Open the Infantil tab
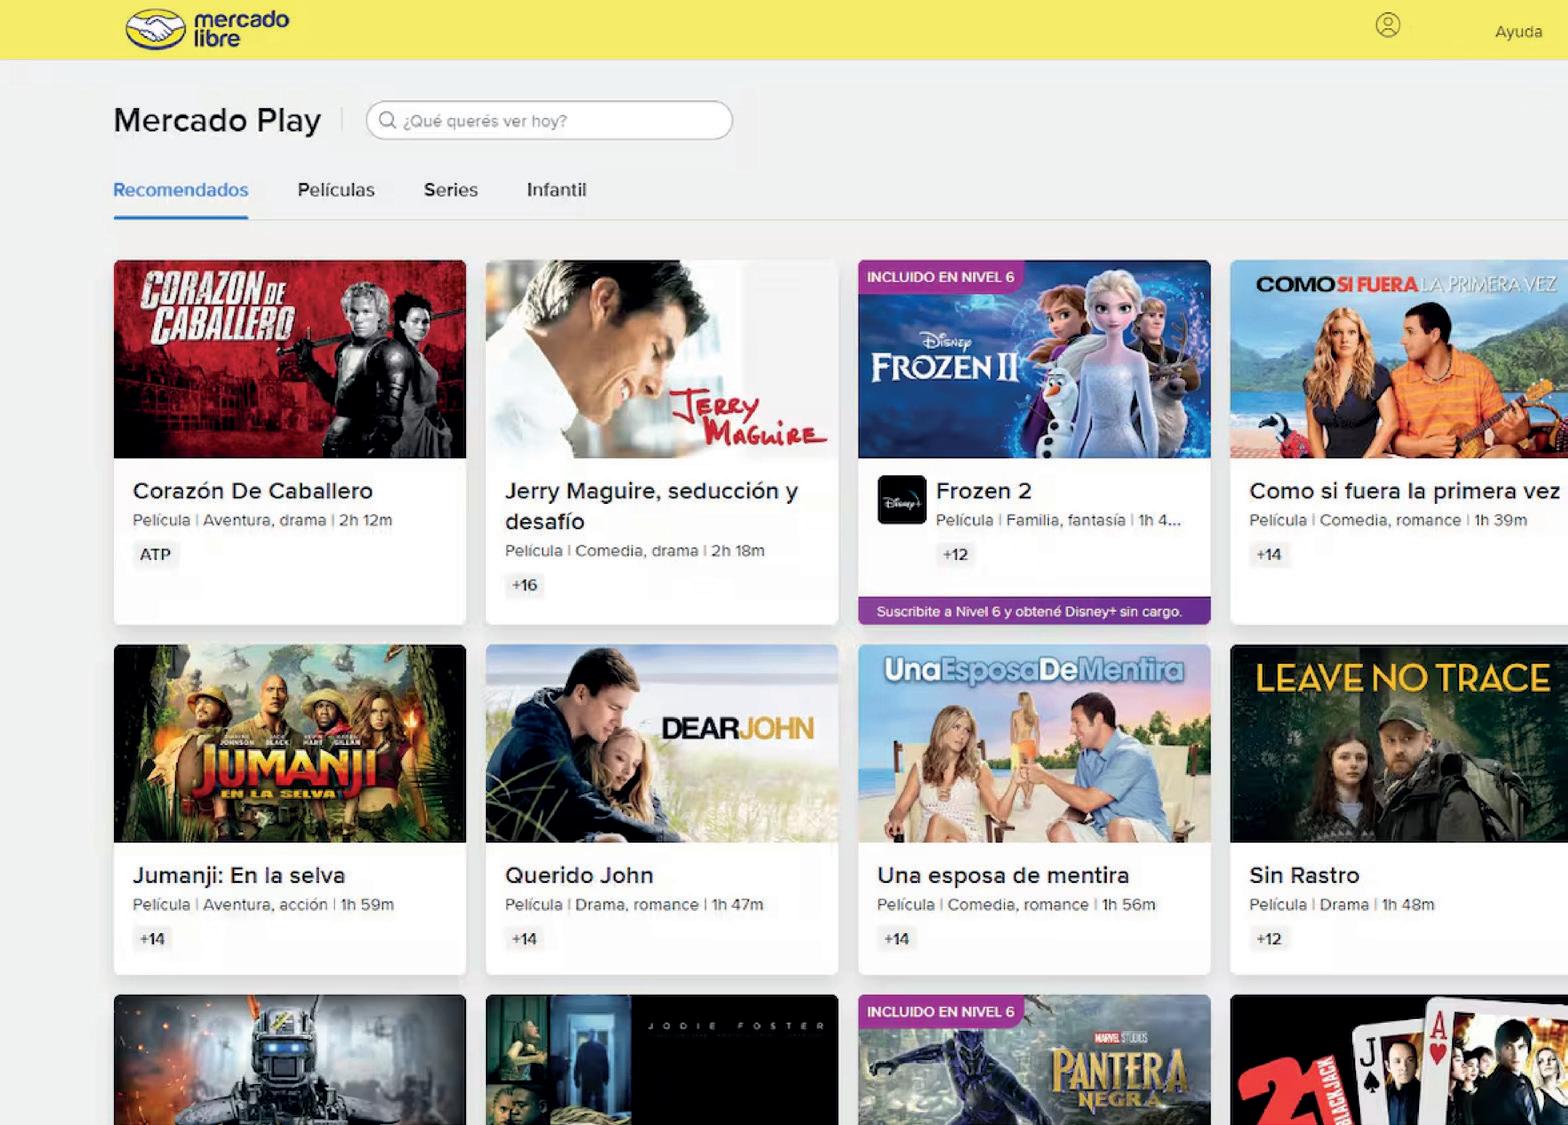The width and height of the screenshot is (1568, 1125). tap(557, 190)
